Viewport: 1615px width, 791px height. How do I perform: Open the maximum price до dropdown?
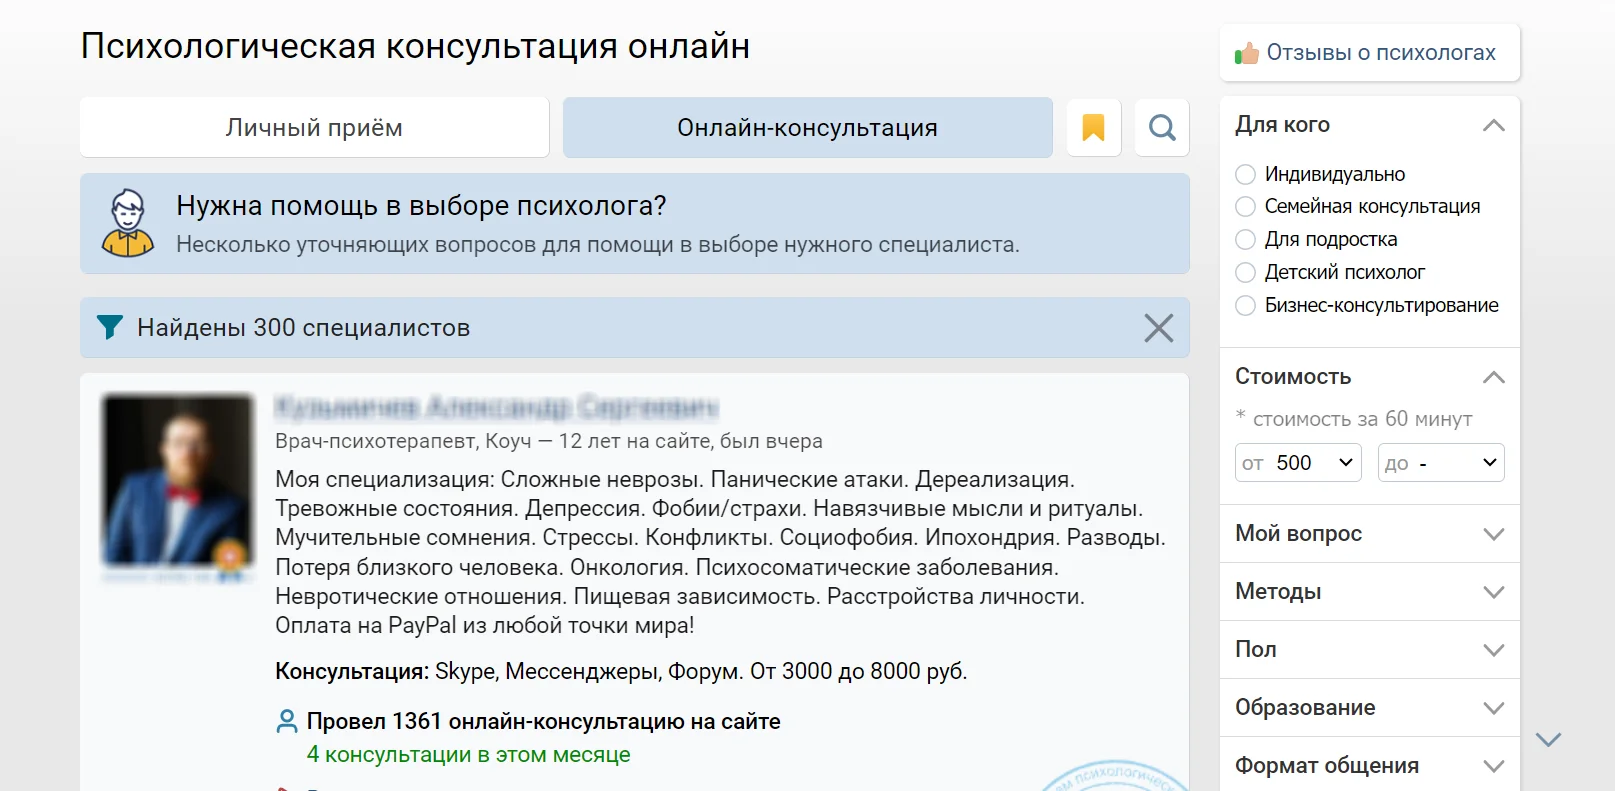click(1441, 463)
